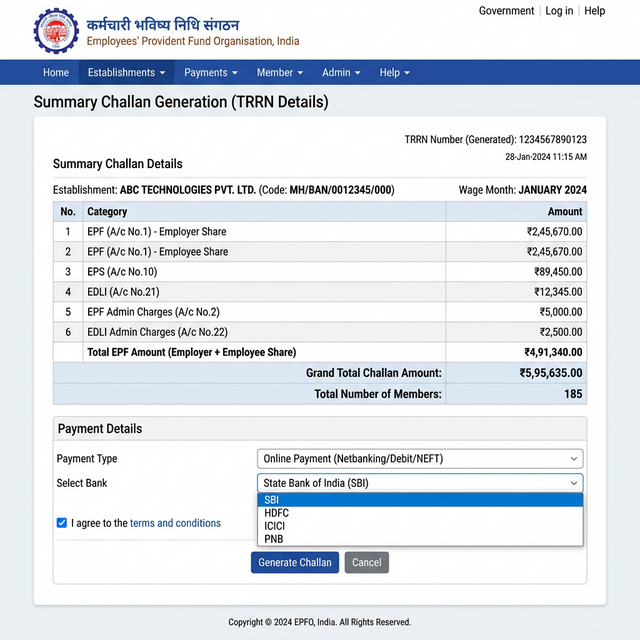
Task: Open the Home nav item
Action: (56, 73)
